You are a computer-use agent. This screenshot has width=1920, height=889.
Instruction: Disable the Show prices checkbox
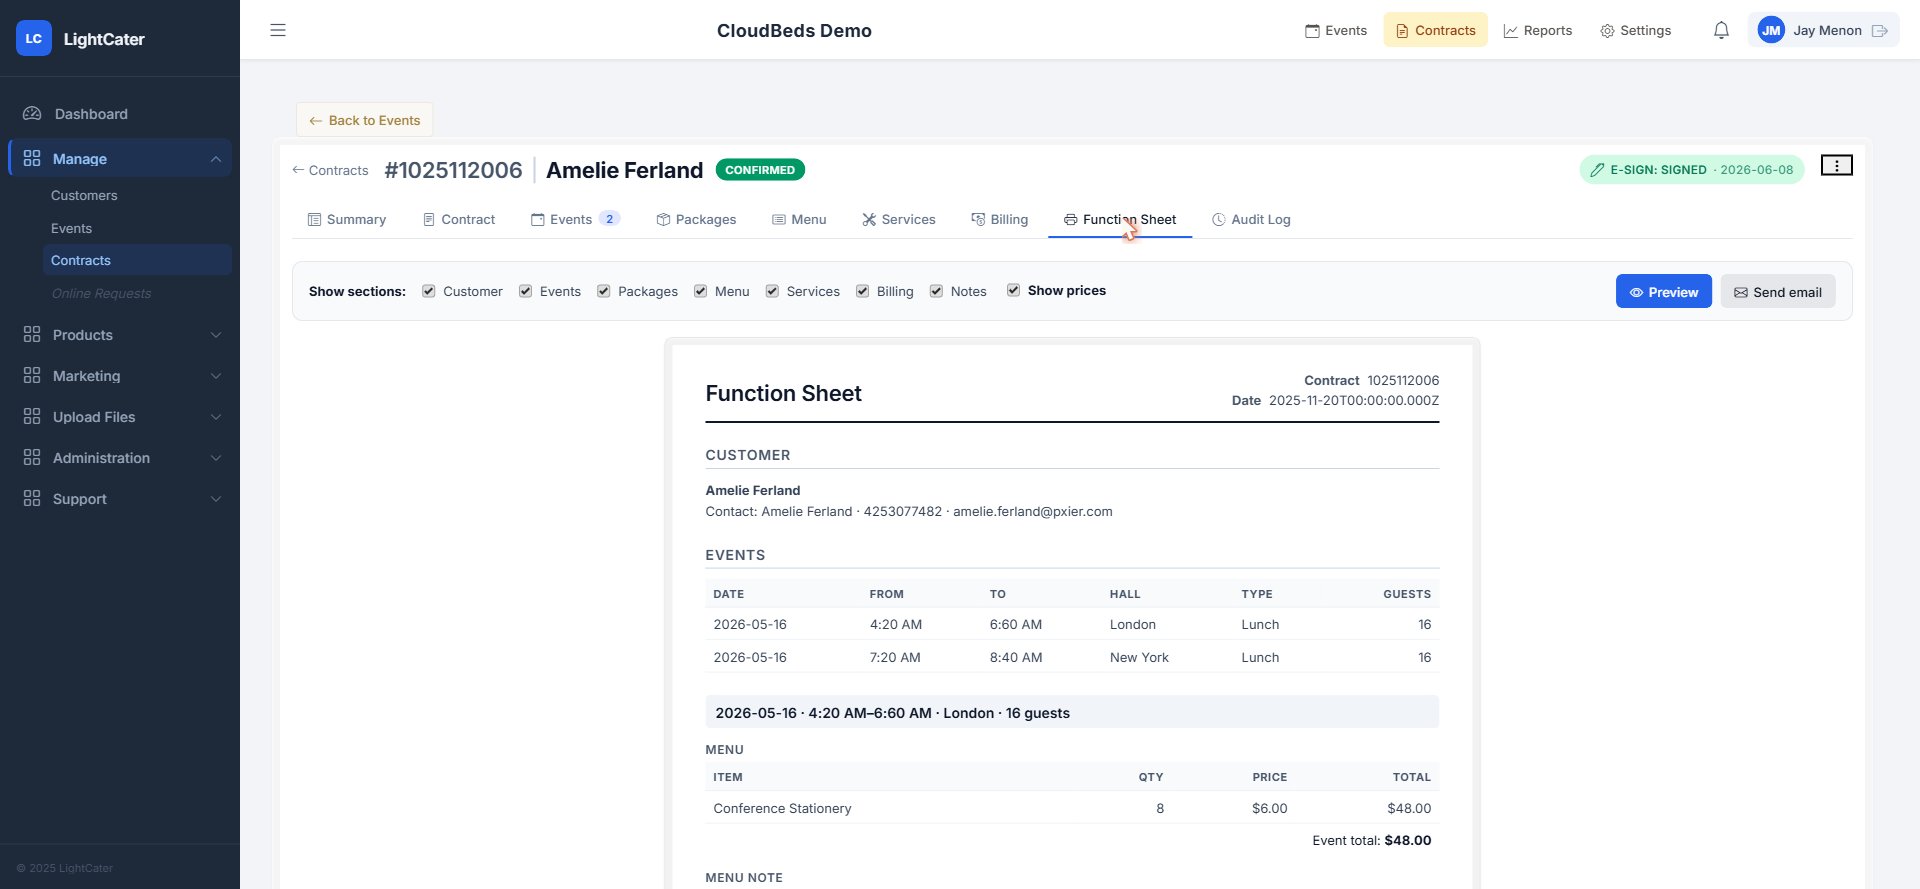[x=1013, y=290]
